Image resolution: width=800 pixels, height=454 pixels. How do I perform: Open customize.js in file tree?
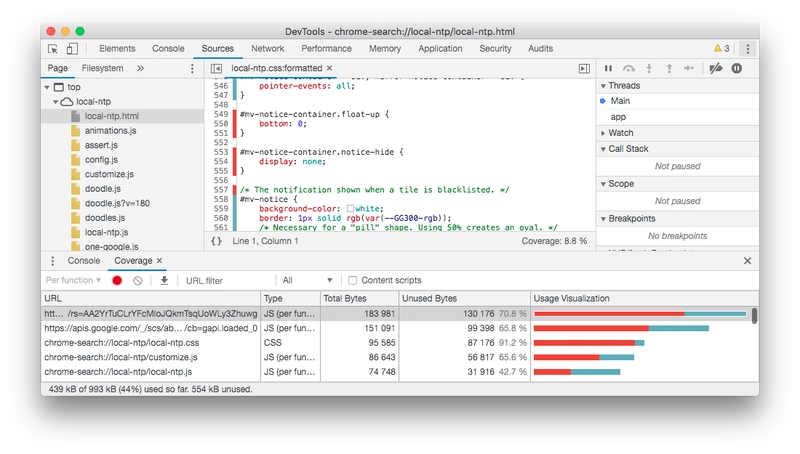[109, 174]
